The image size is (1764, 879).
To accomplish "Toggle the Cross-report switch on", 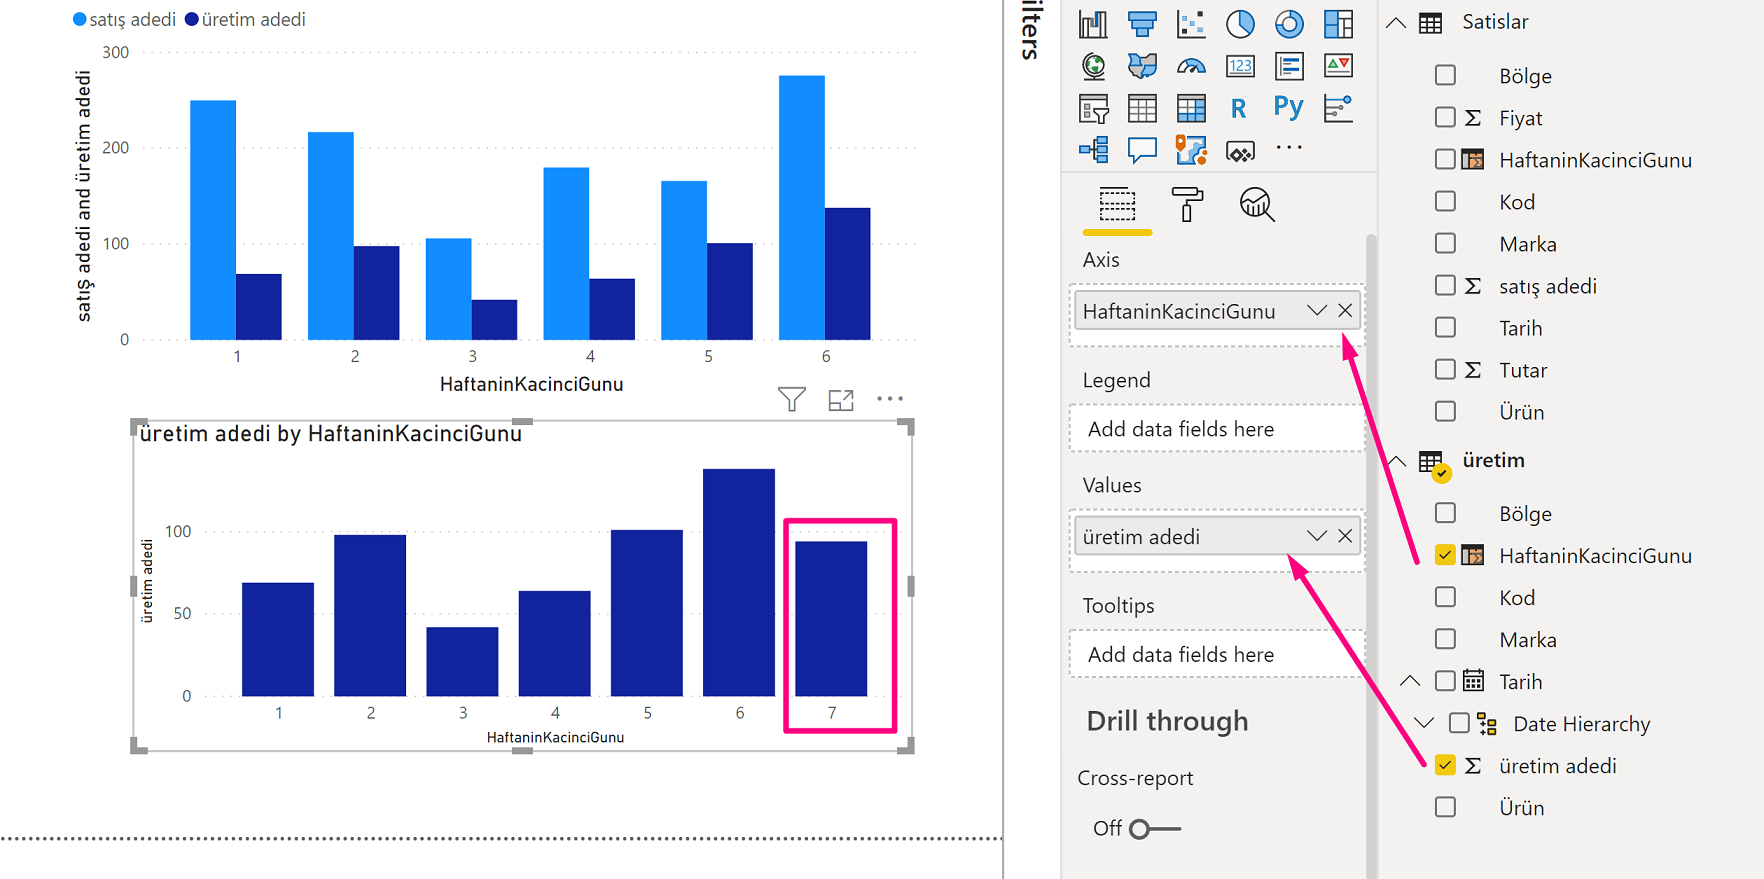I will (1154, 829).
